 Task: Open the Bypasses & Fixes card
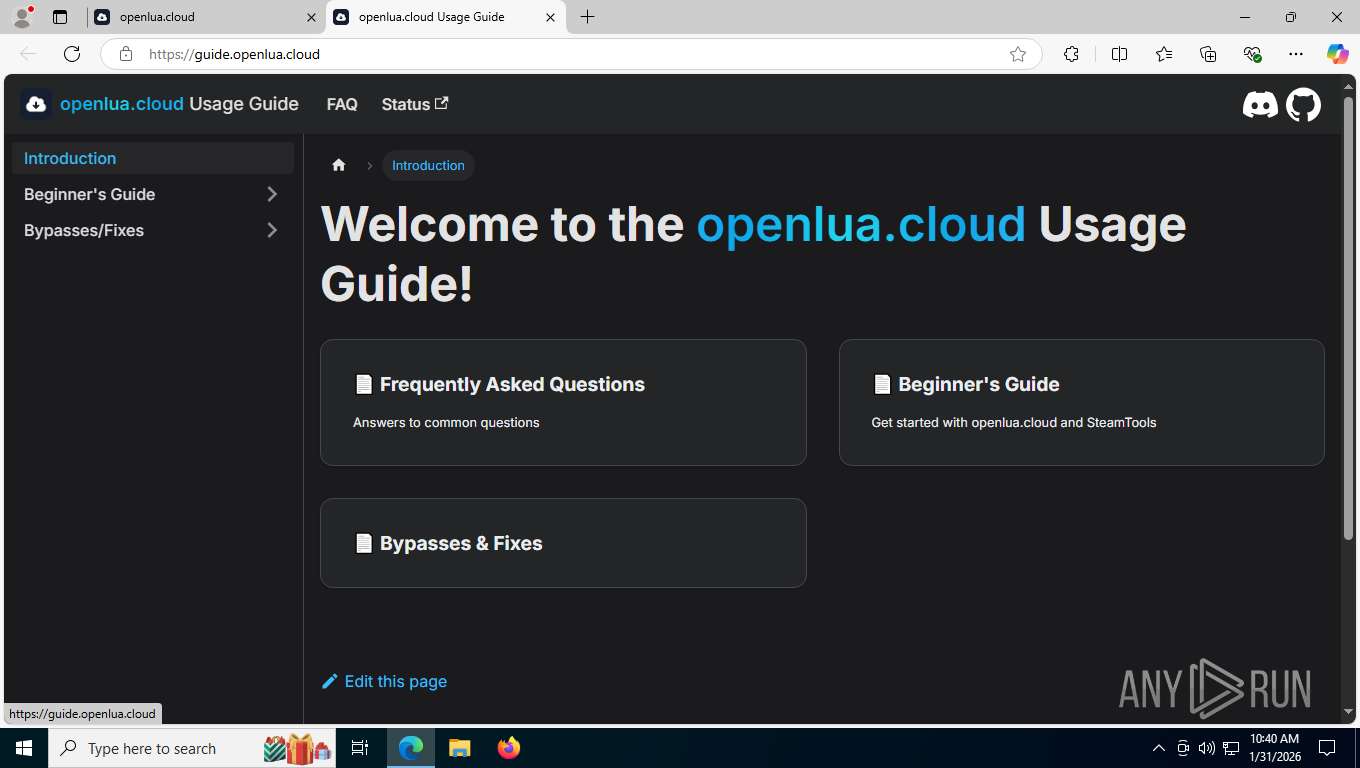tap(563, 543)
